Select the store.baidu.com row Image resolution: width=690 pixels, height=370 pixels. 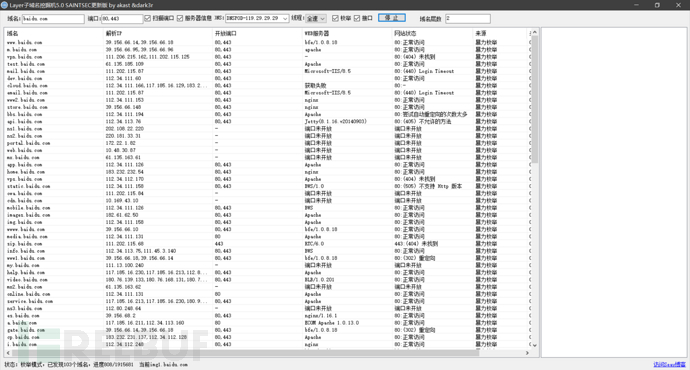tap(267, 107)
